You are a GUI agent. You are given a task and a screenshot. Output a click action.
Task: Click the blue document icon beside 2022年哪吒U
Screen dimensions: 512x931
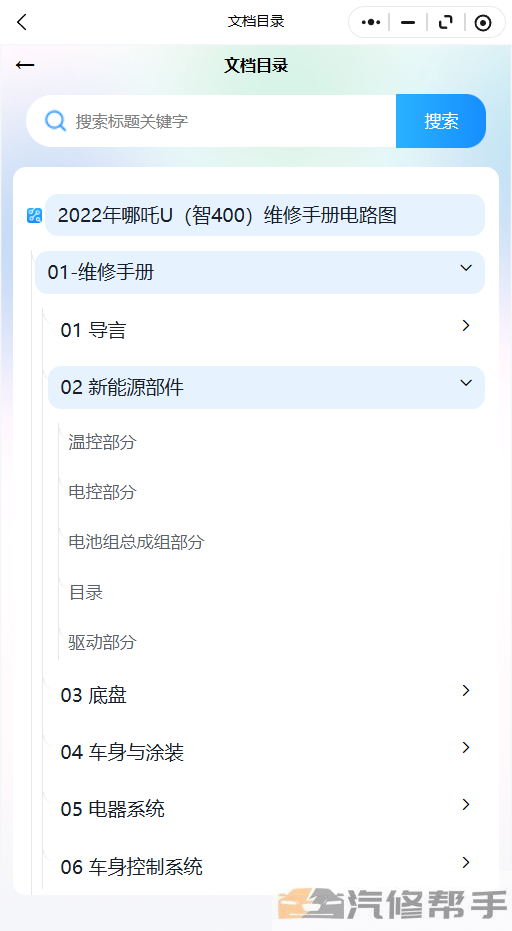click(x=34, y=215)
